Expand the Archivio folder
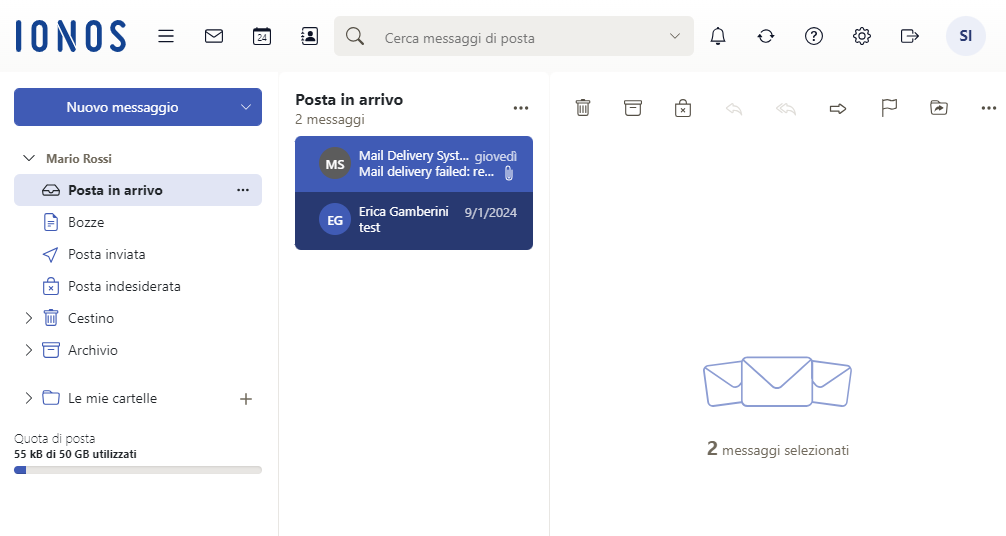The height and width of the screenshot is (536, 1006). point(28,350)
